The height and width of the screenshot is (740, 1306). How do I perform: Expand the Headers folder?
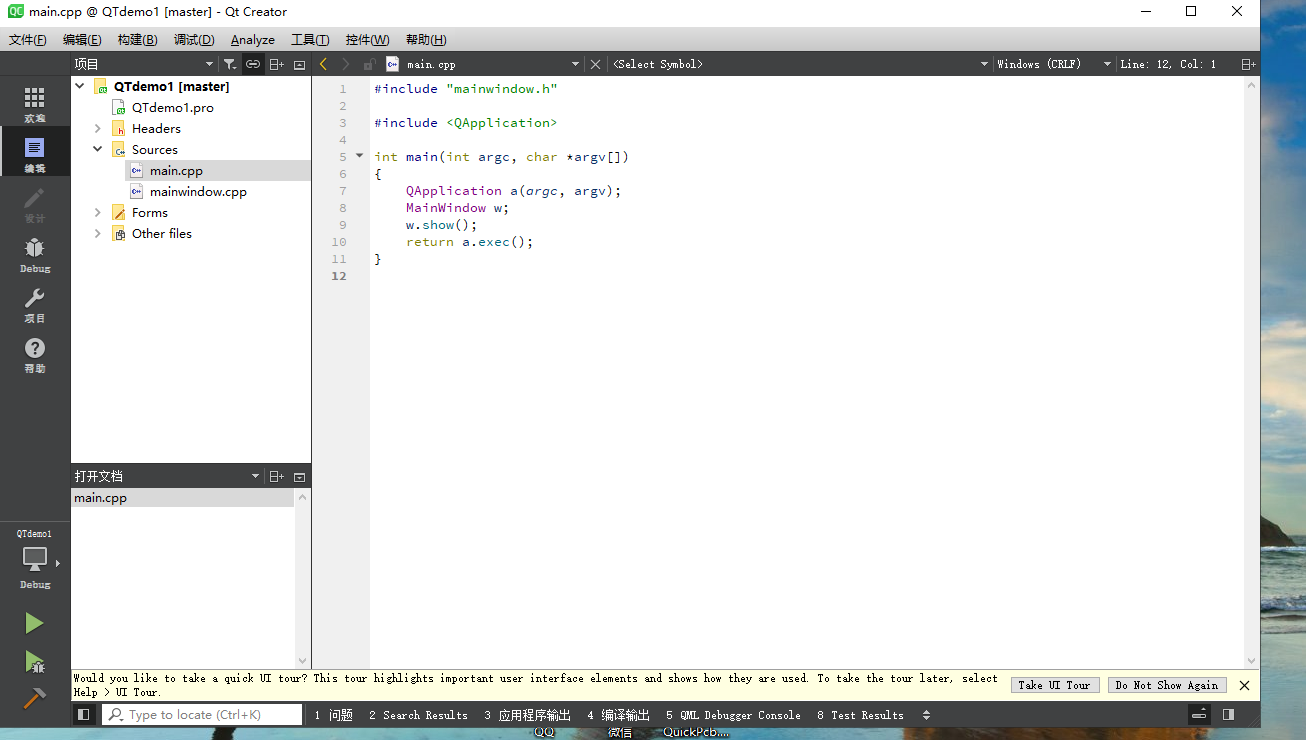point(97,129)
